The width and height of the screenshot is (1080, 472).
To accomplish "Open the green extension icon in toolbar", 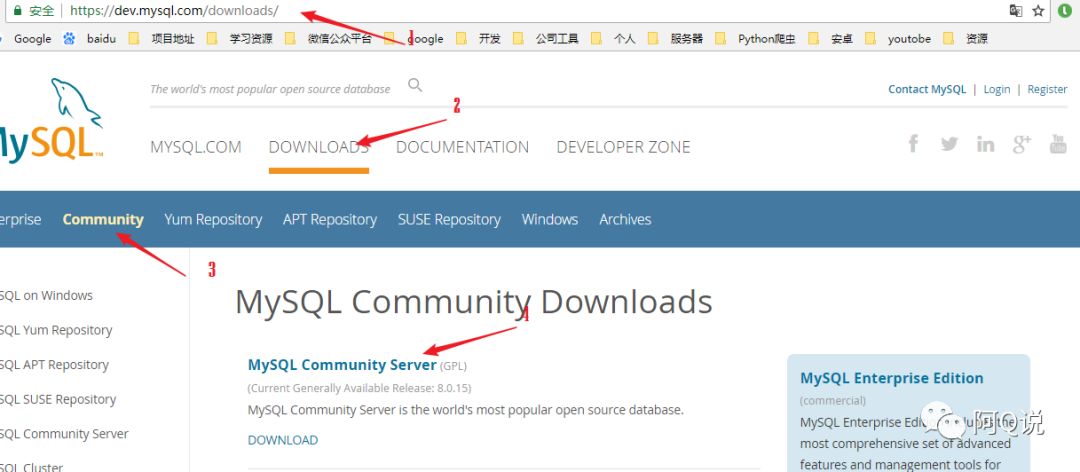I will pos(1065,11).
